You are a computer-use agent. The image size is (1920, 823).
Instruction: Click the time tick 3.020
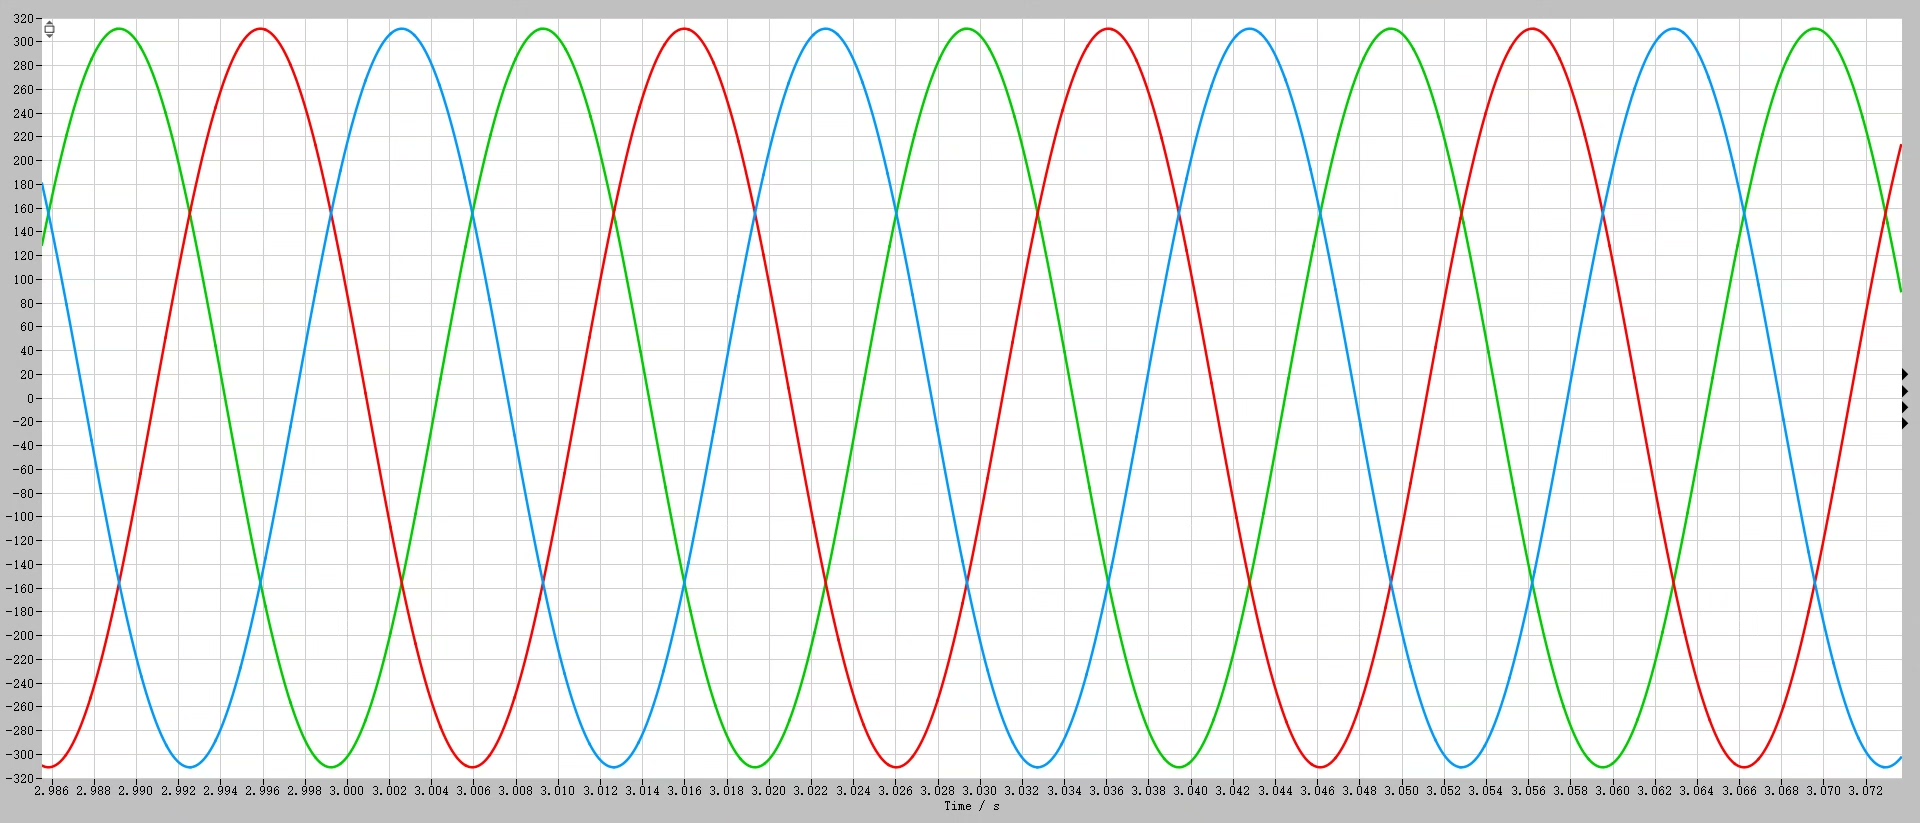point(769,790)
